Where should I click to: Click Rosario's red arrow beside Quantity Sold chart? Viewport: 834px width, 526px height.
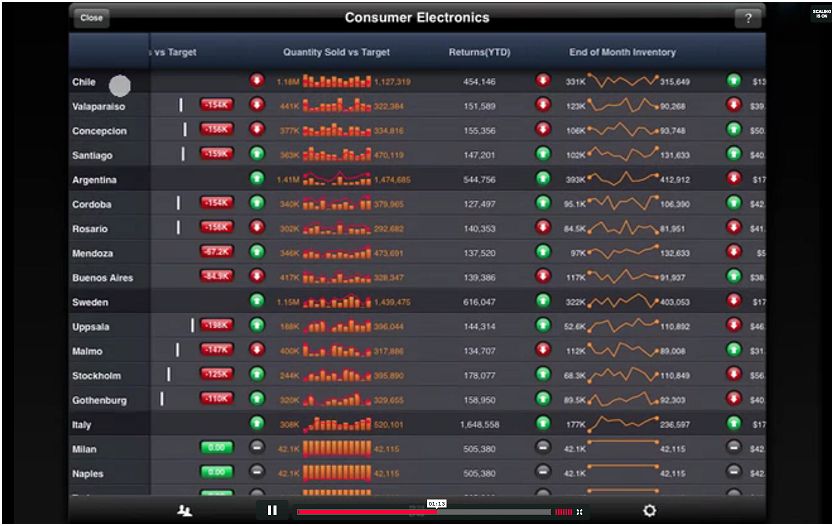pyautogui.click(x=257, y=228)
